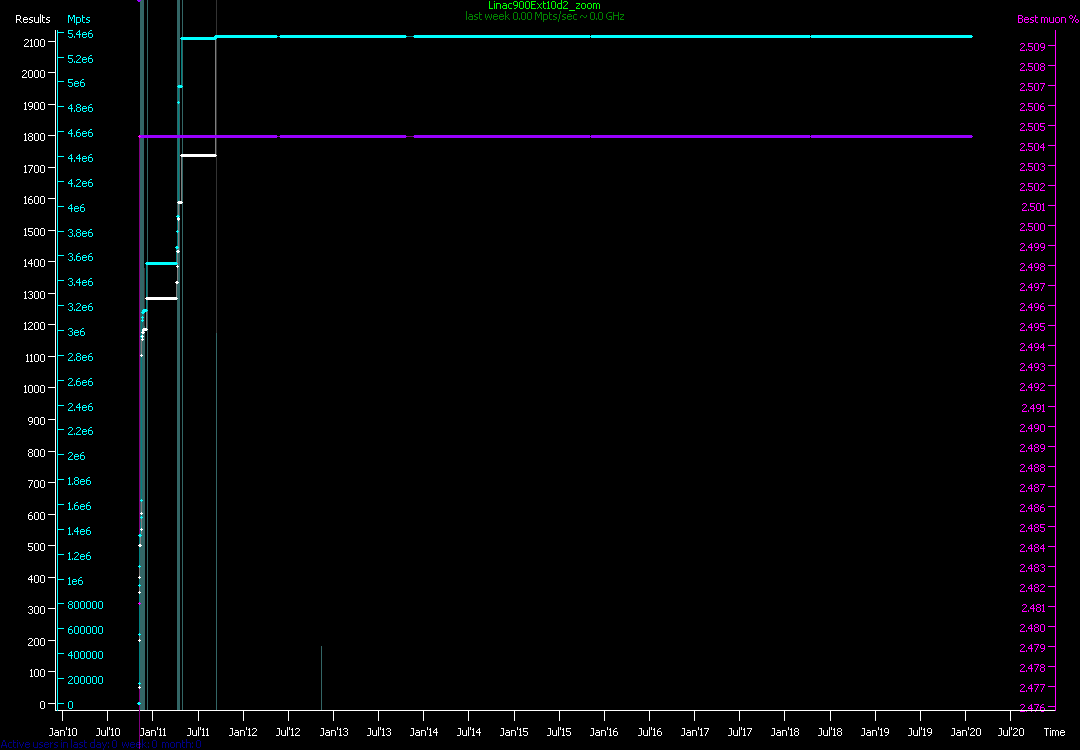Click the short cyan segment near 3.6e6
Screen dimensions: 1080x750
pyautogui.click(x=161, y=264)
